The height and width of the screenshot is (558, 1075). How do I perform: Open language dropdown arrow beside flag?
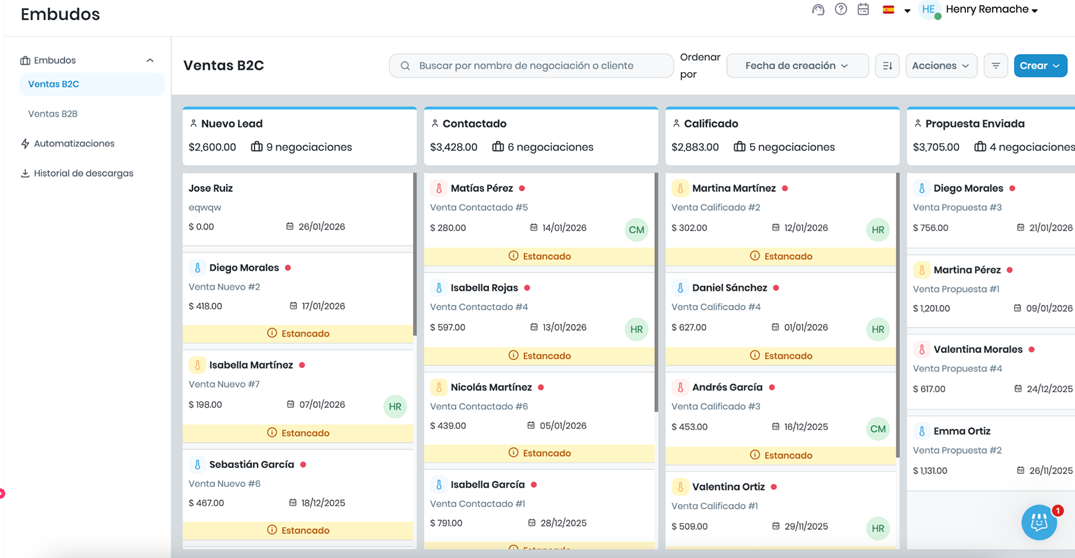pos(907,10)
